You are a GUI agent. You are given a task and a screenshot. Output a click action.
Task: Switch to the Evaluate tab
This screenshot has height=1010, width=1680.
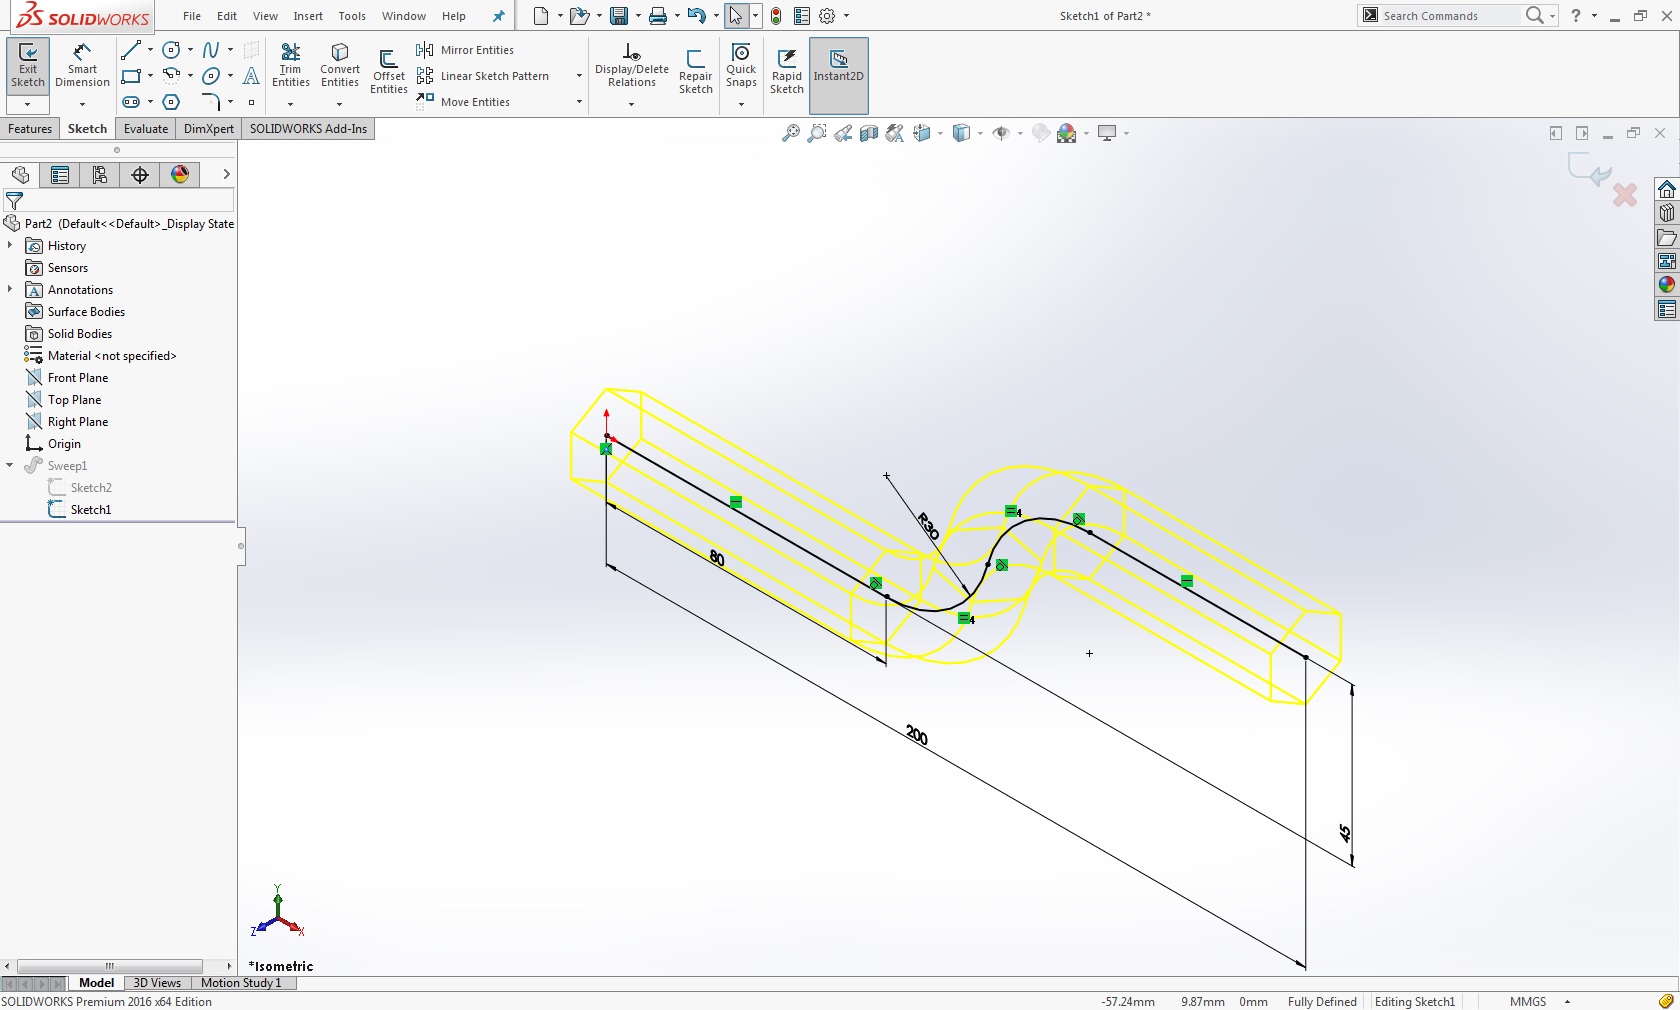coord(145,129)
